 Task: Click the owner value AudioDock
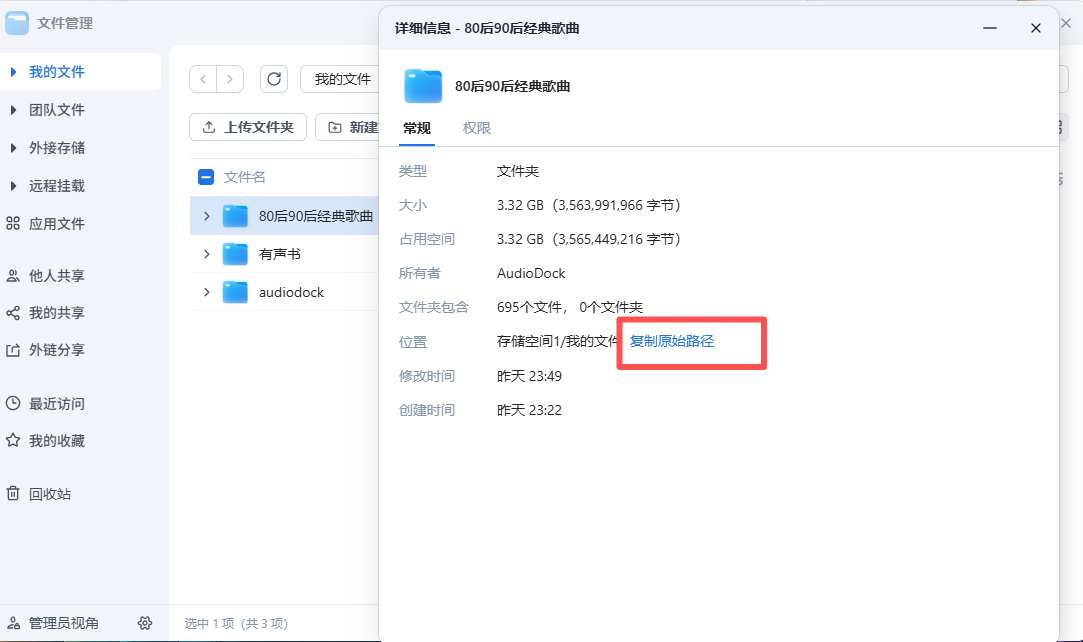pos(531,273)
